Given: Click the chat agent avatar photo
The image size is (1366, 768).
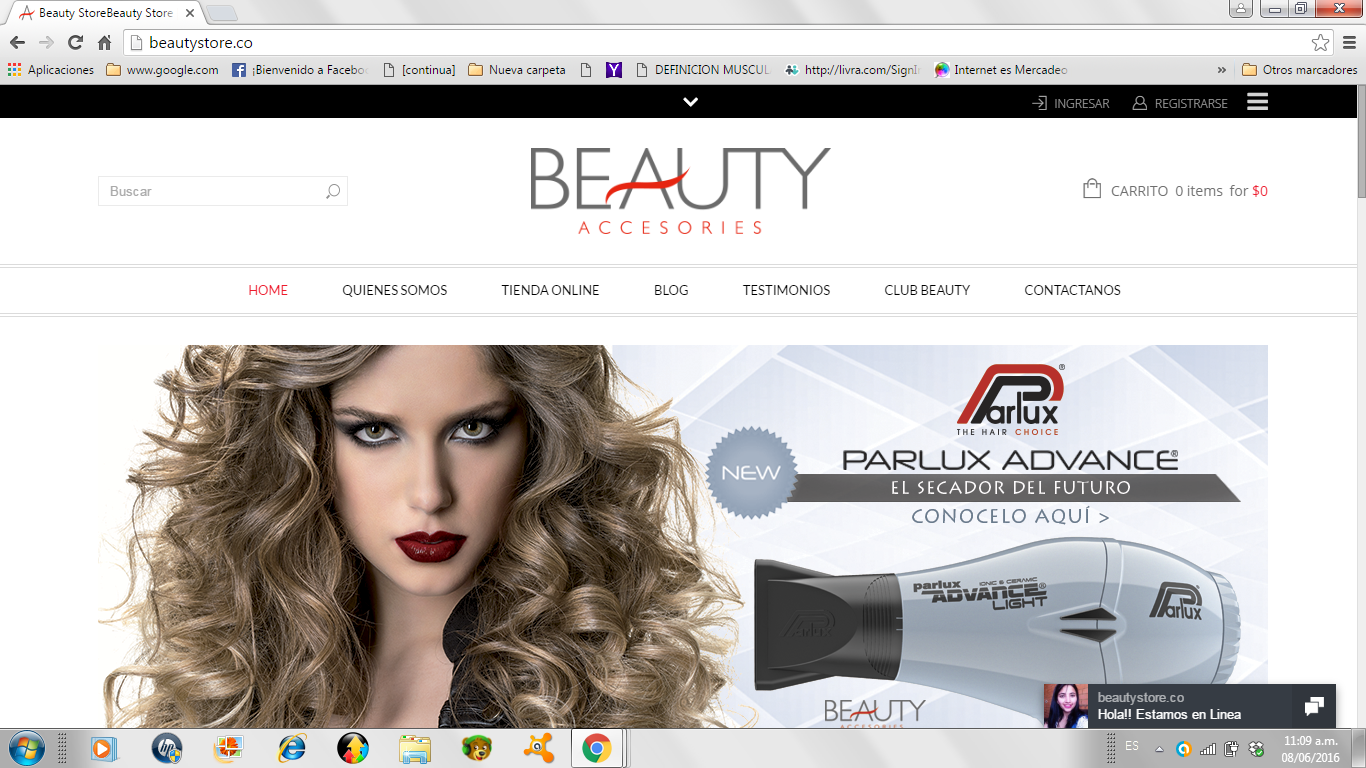Looking at the screenshot, I should pos(1066,706).
